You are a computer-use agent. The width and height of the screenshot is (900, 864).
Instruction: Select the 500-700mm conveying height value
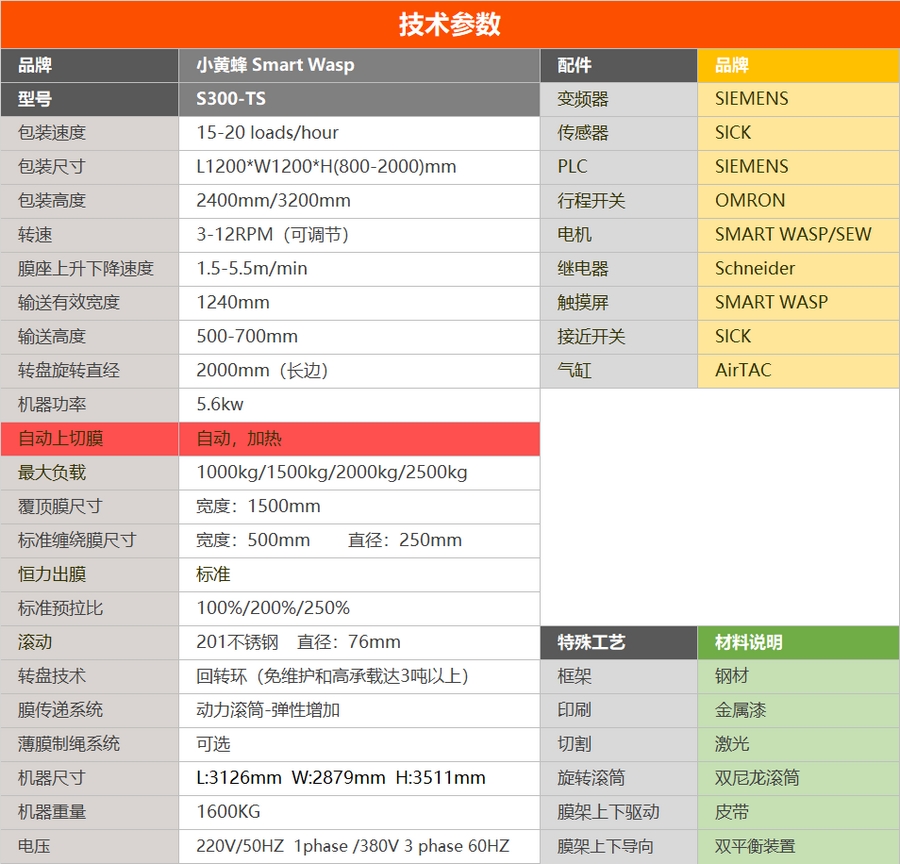pyautogui.click(x=359, y=336)
